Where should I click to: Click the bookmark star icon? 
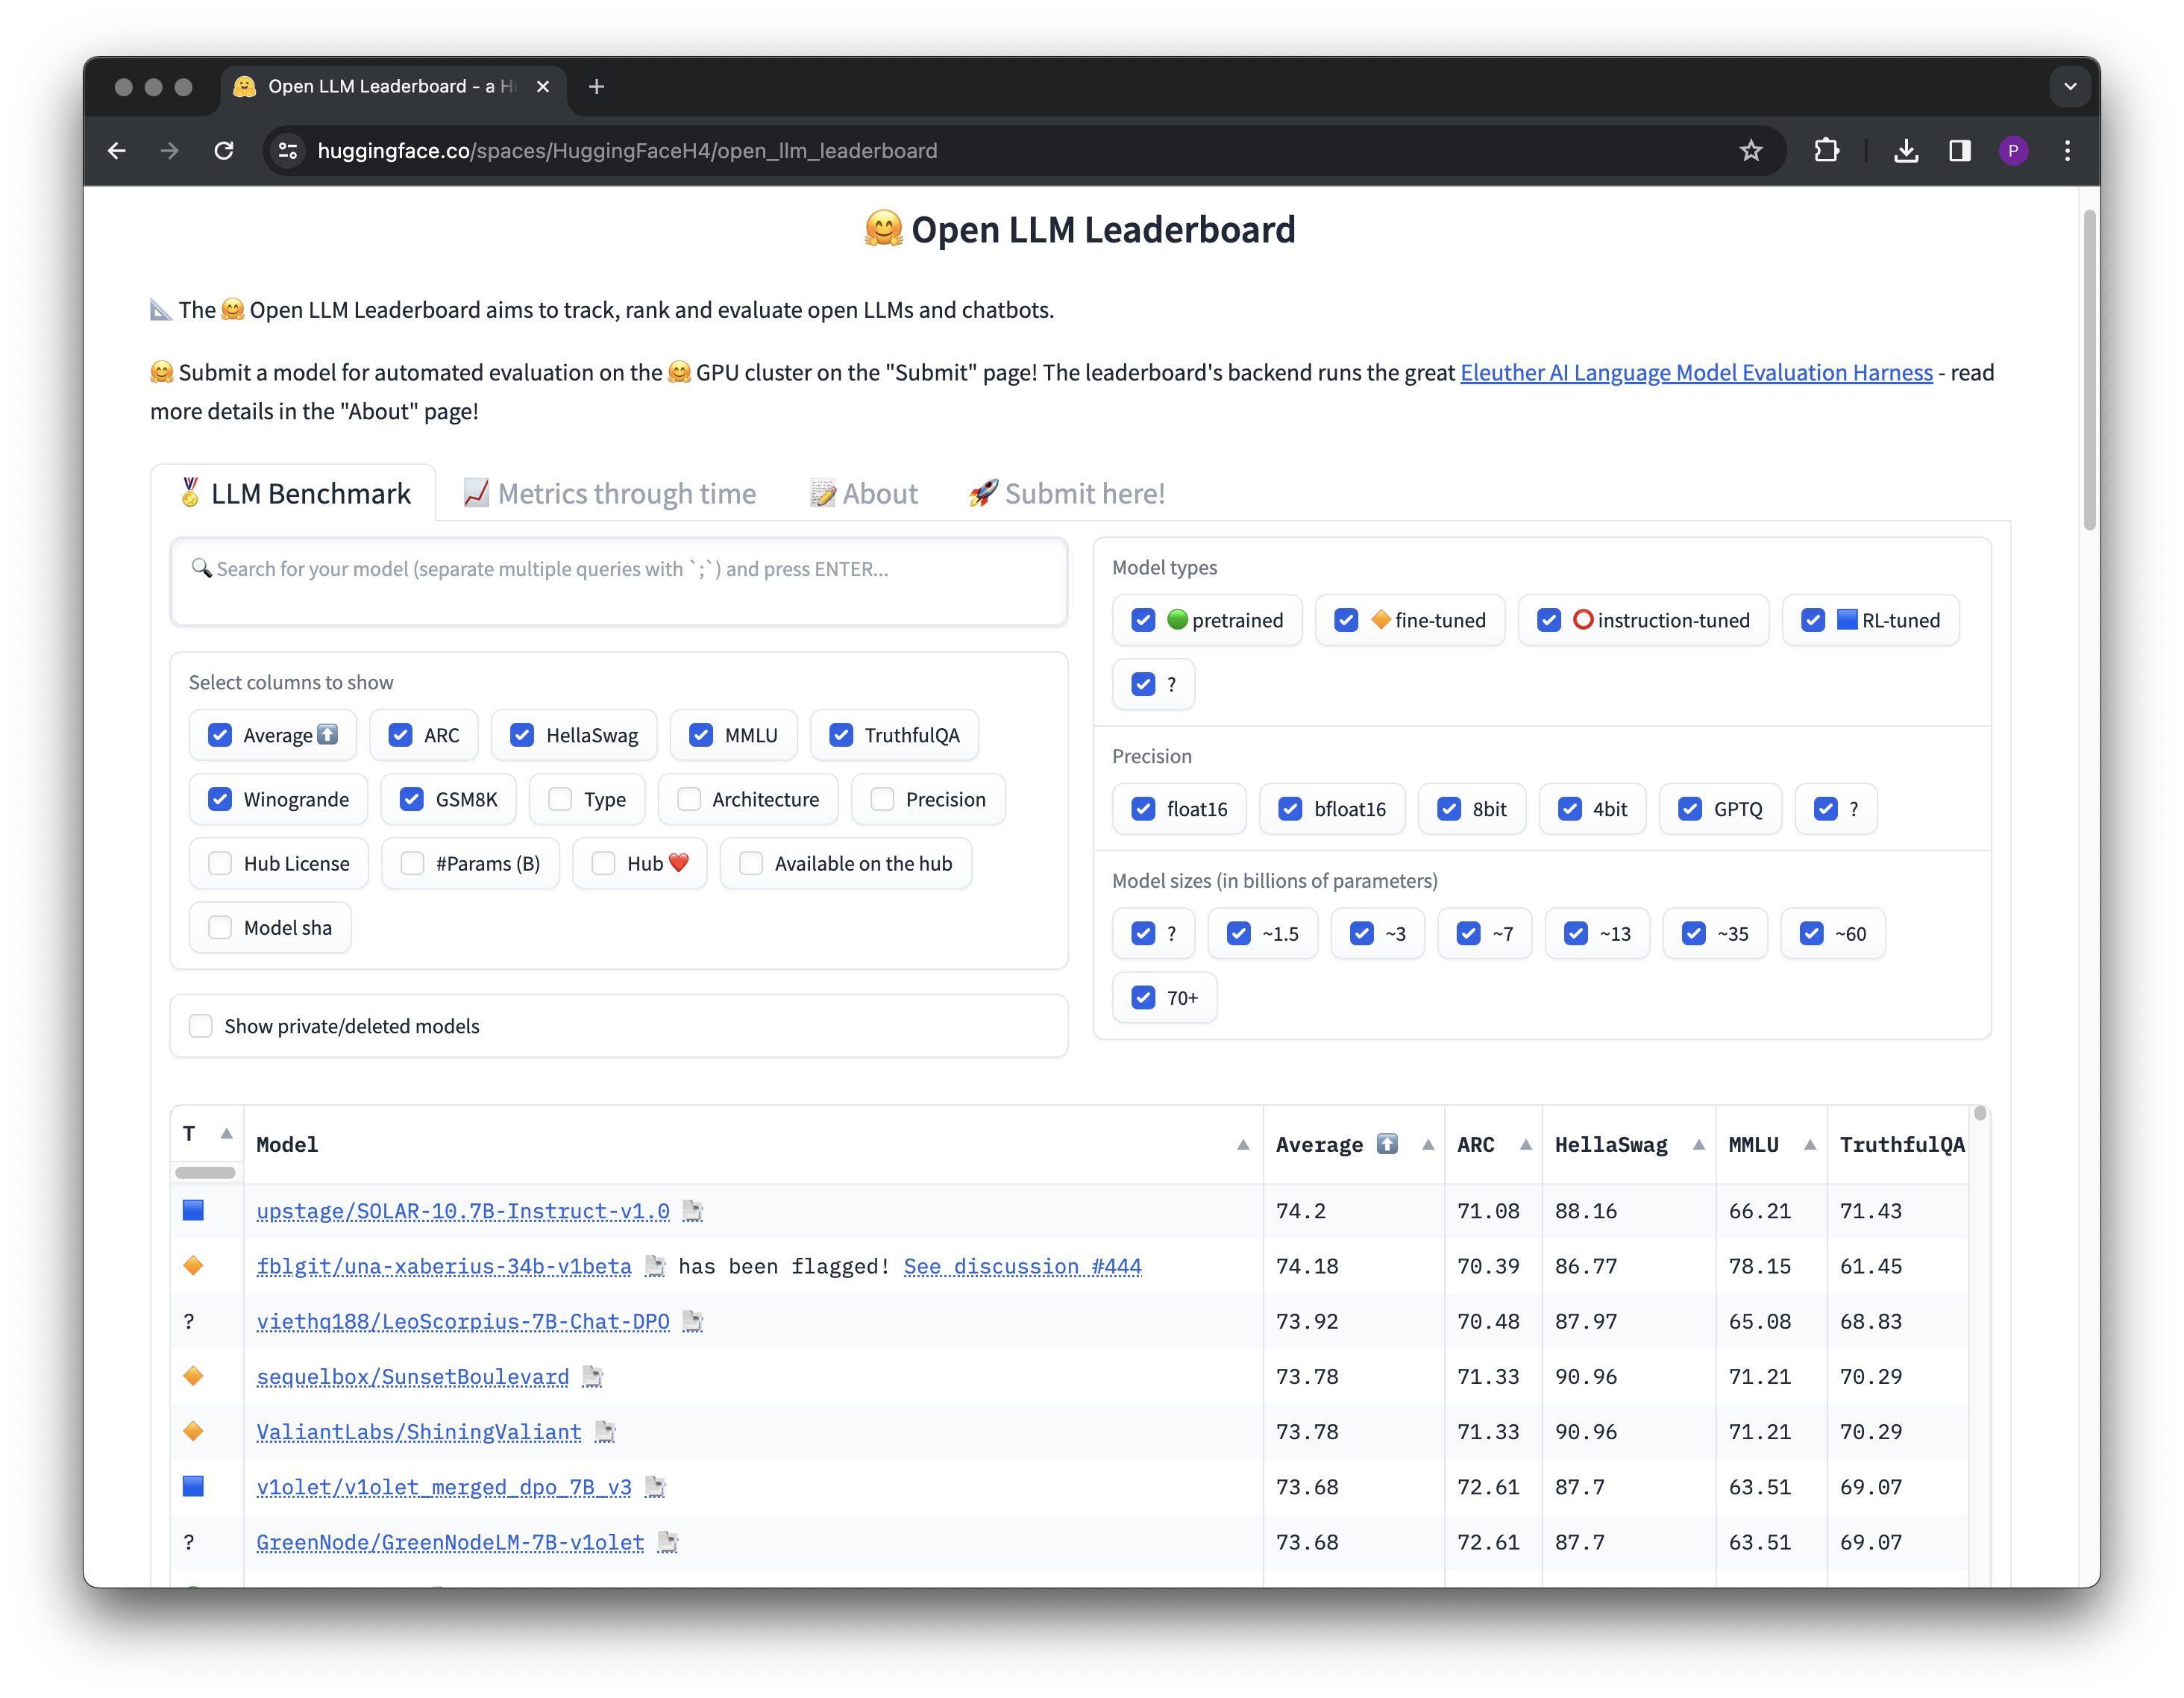click(x=1750, y=151)
